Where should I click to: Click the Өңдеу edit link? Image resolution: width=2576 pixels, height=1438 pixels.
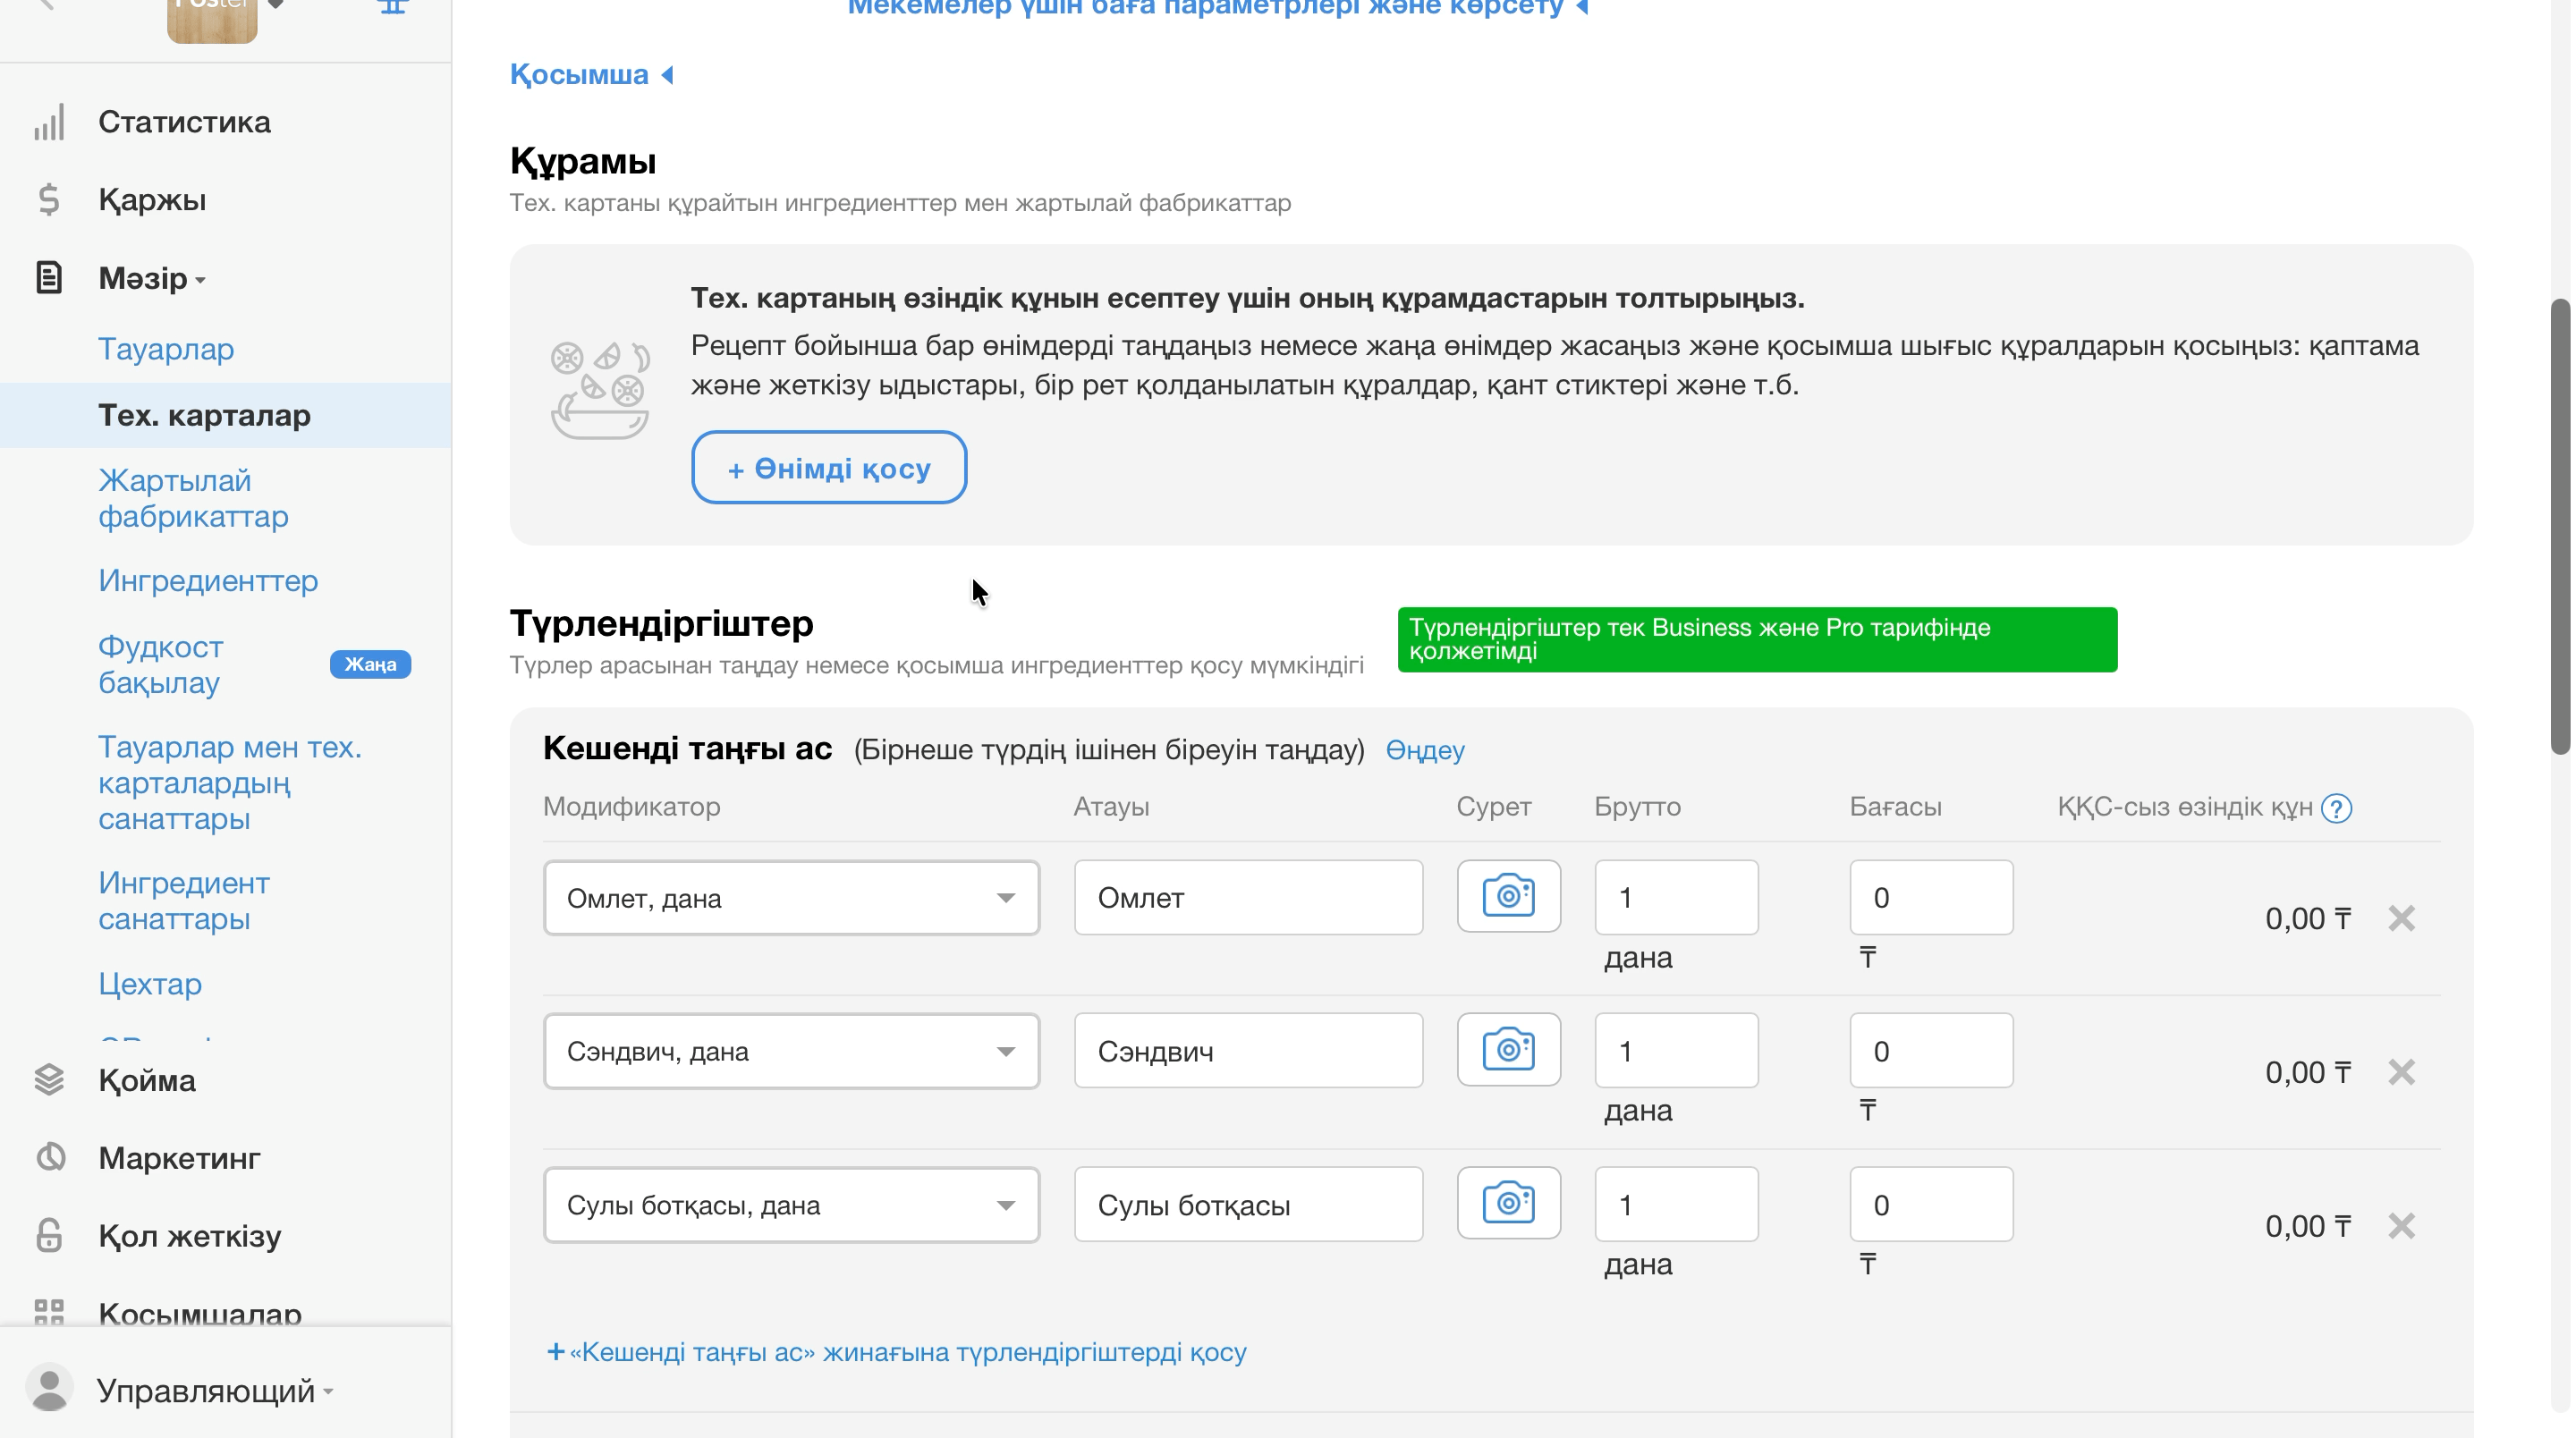pyautogui.click(x=1425, y=750)
